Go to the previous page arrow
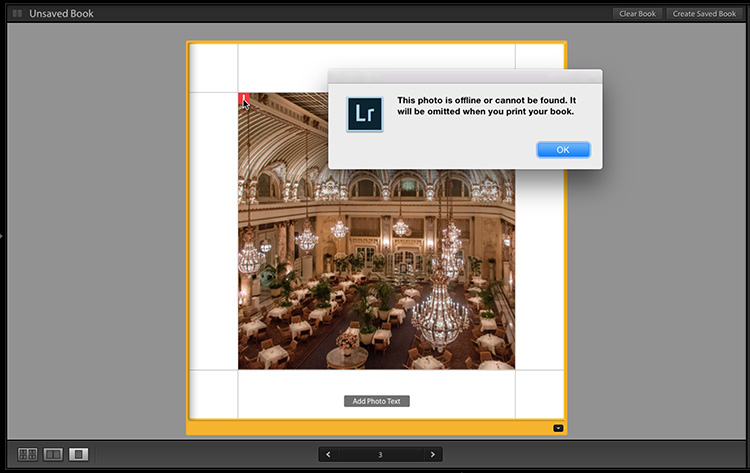Viewport: 750px width, 473px height. [x=329, y=454]
